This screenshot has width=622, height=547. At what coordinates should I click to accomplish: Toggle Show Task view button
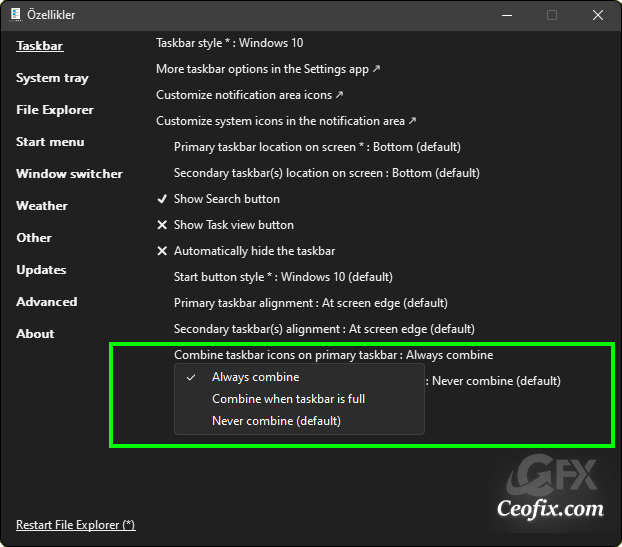pos(234,225)
